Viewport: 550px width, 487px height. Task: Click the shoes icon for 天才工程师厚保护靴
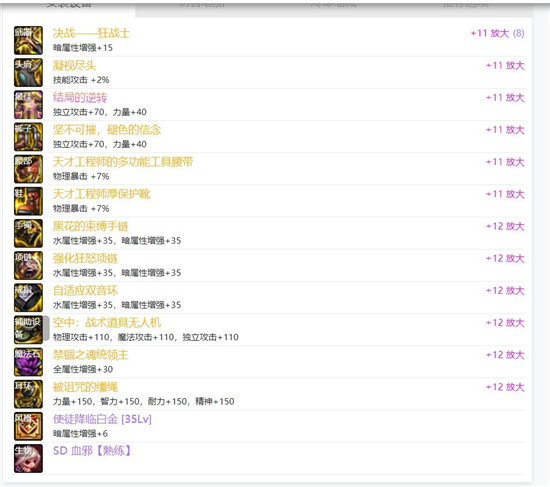28,201
